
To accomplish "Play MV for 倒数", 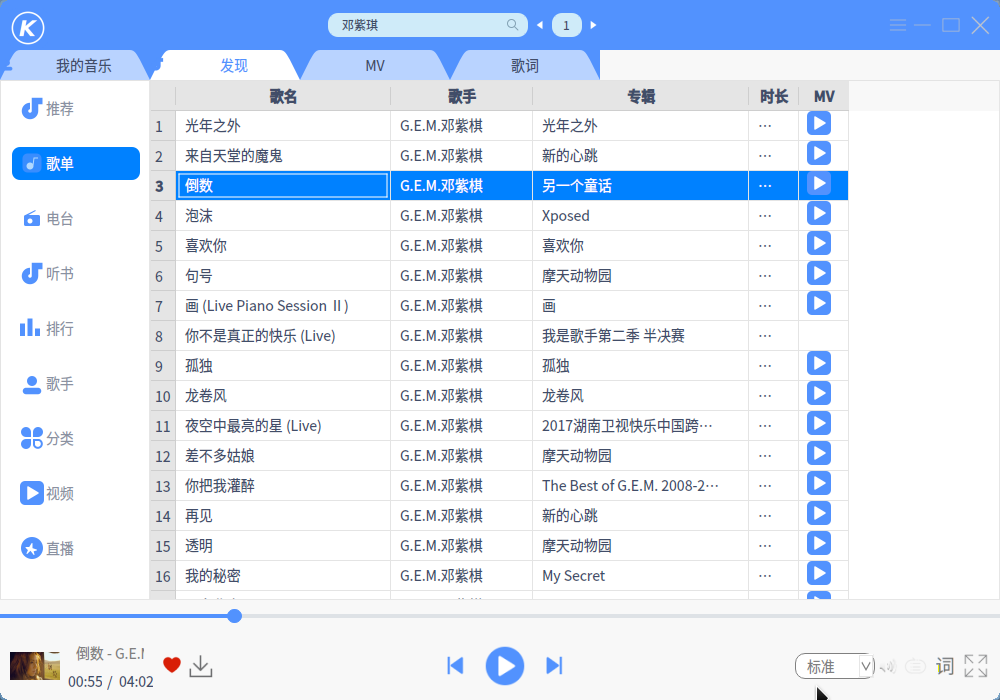I will (819, 184).
